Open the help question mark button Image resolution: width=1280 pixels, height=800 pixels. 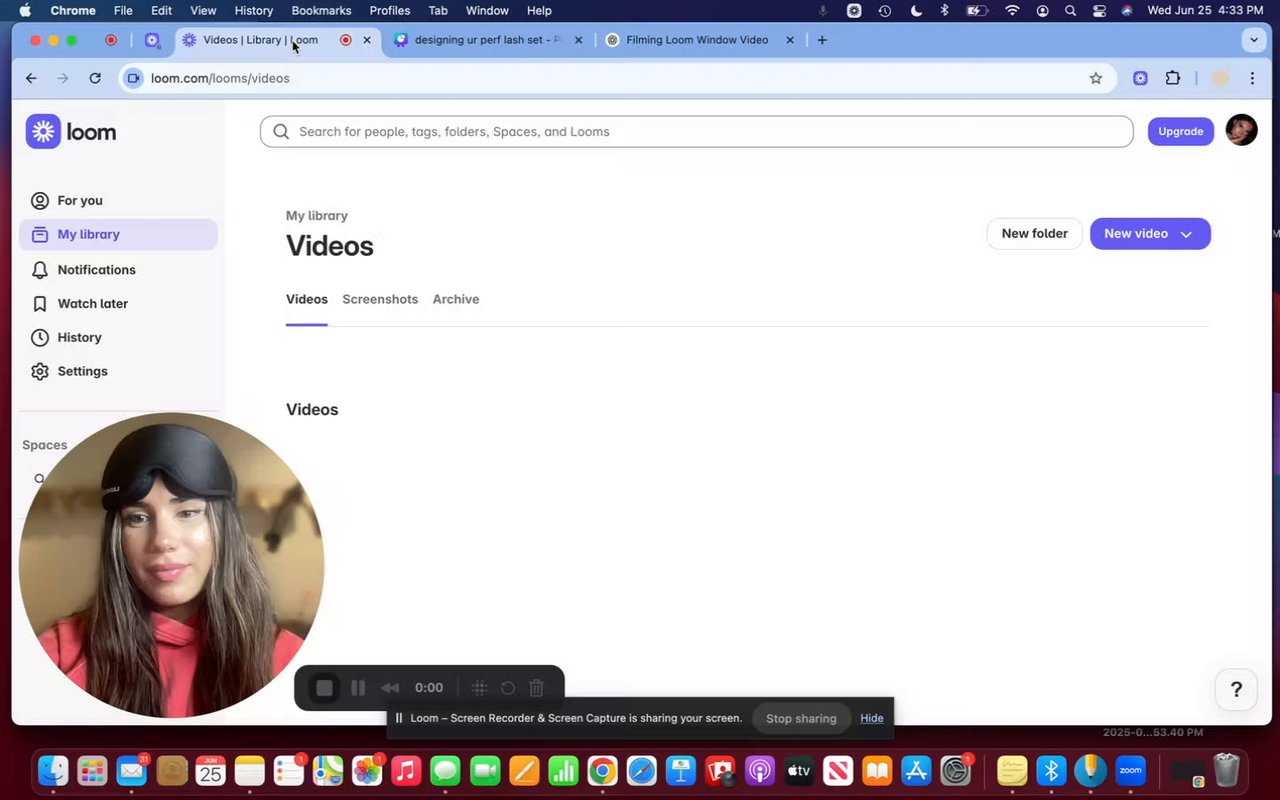pyautogui.click(x=1236, y=689)
